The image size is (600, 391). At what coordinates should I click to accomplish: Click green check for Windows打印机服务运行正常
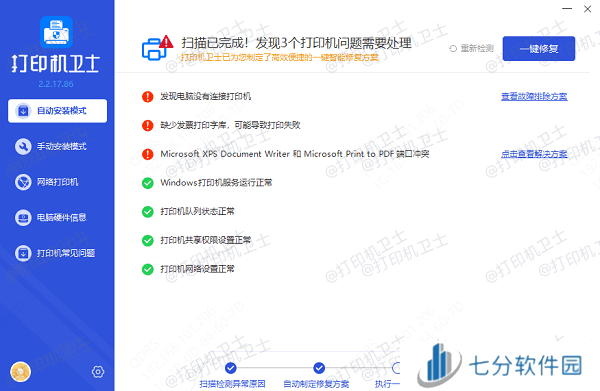click(x=148, y=183)
